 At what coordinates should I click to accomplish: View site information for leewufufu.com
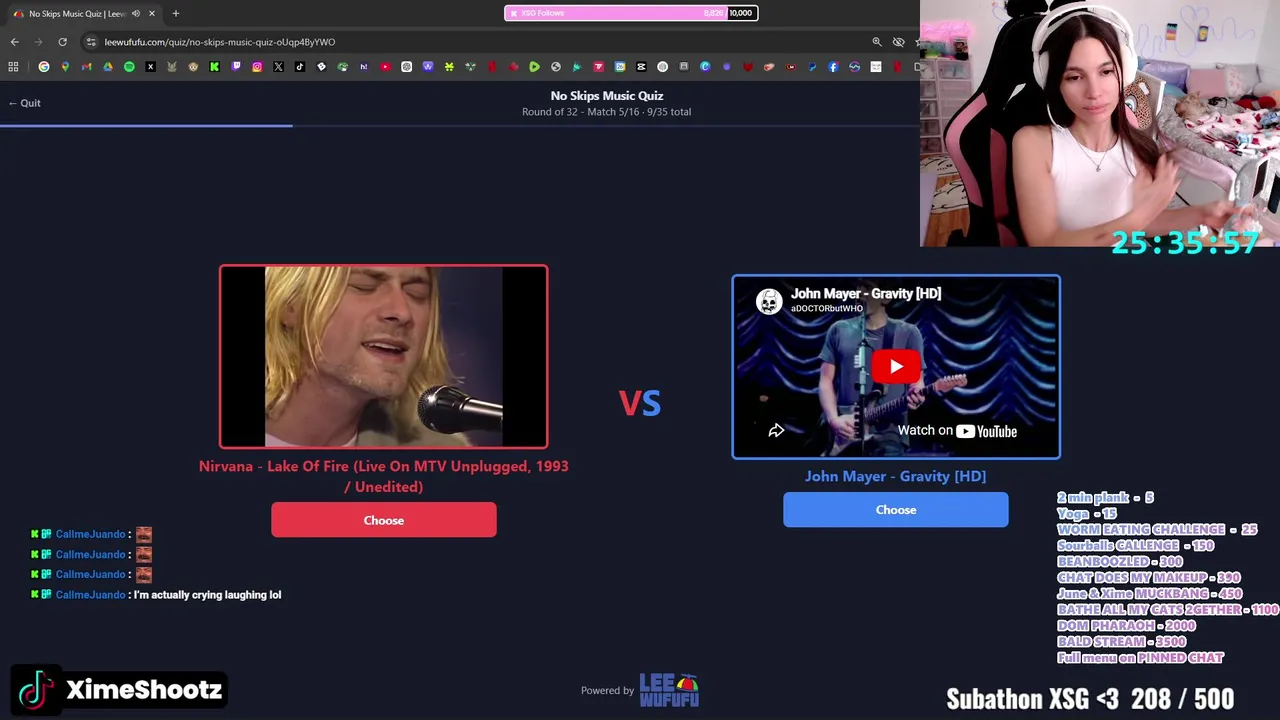[91, 42]
